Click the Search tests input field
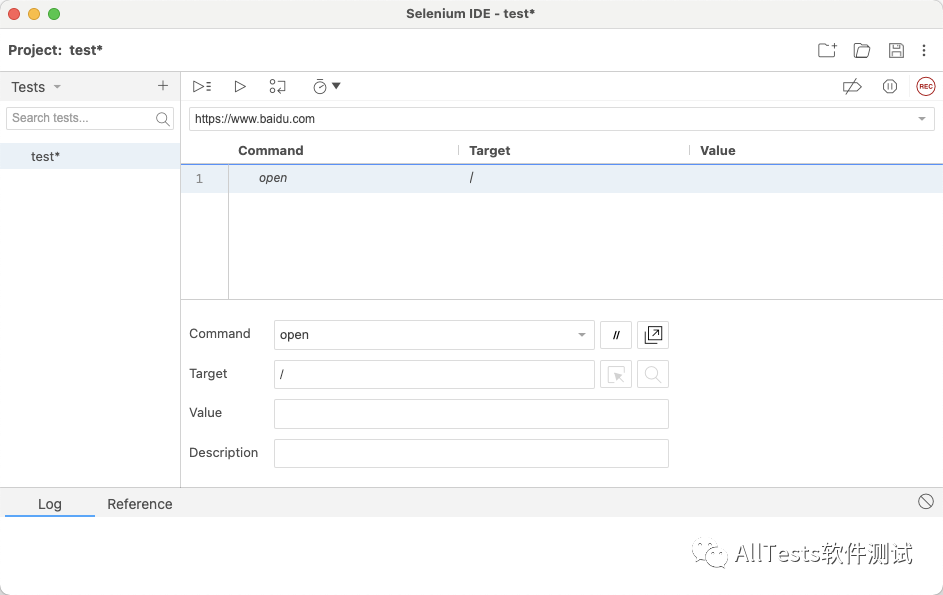943x595 pixels. 82,118
